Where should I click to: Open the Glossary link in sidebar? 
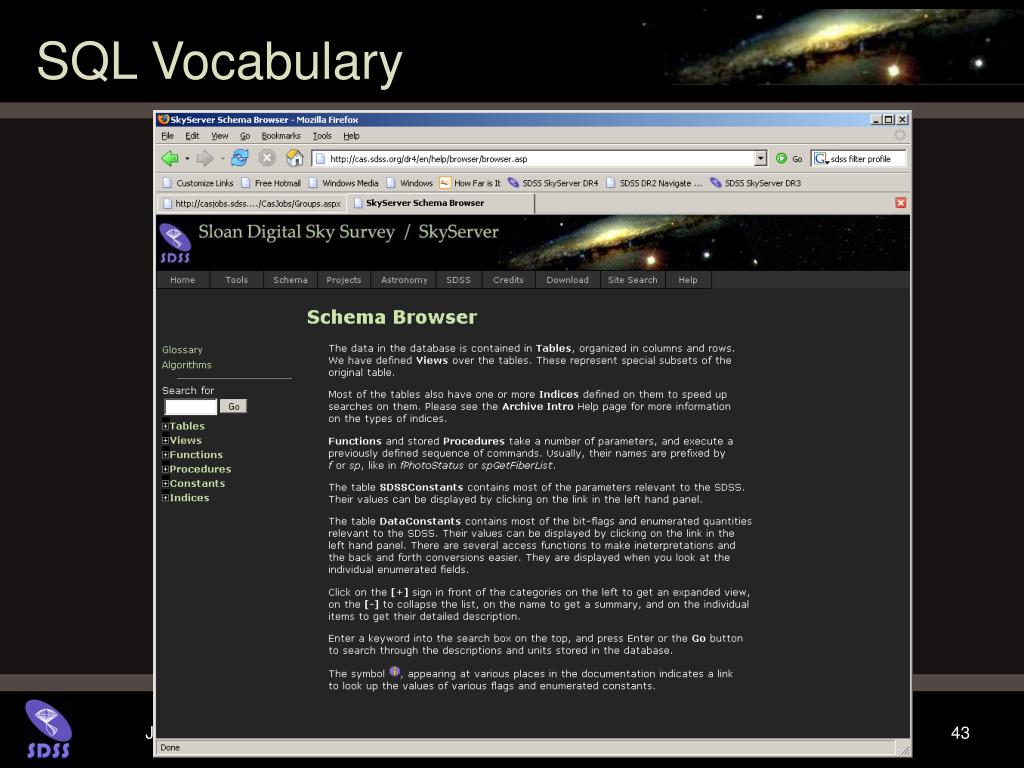coord(182,350)
